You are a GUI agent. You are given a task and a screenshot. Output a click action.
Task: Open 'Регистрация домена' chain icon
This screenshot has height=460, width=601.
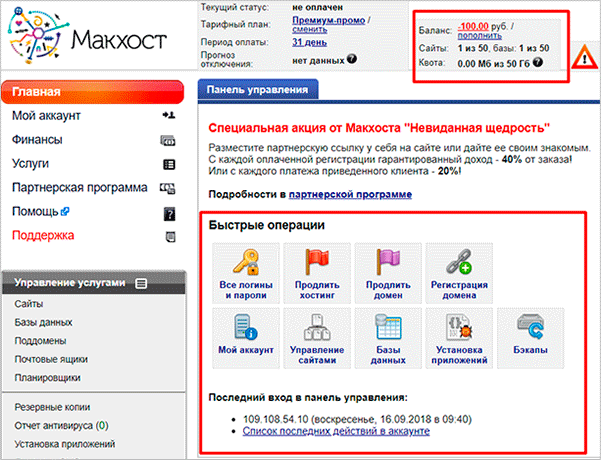pos(459,261)
